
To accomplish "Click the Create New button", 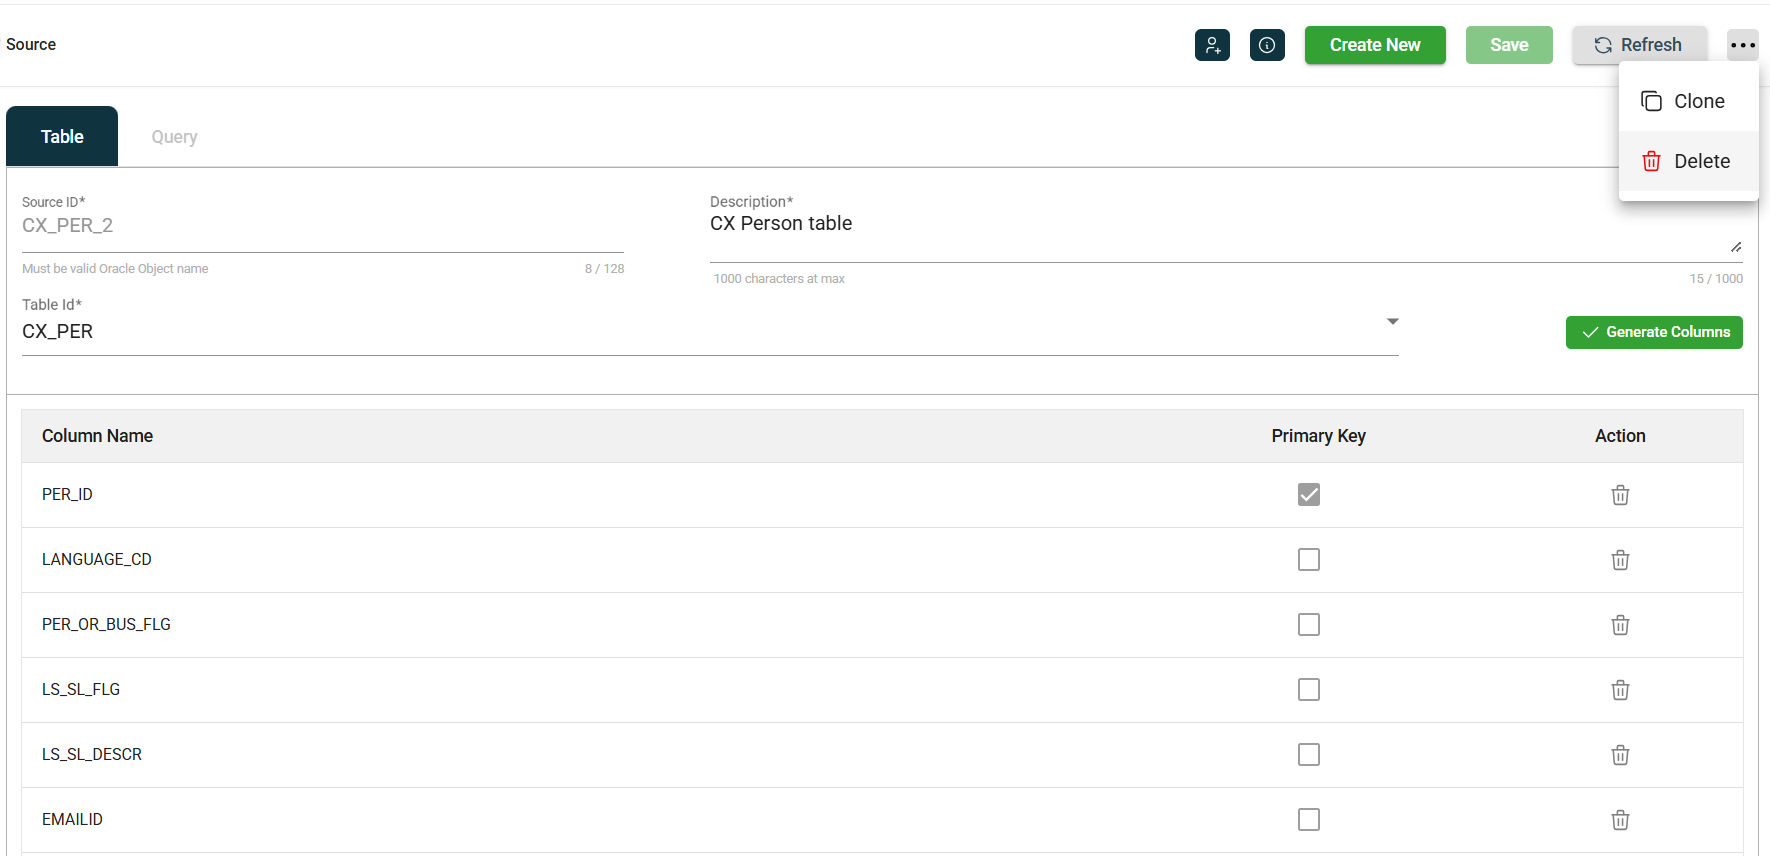I will [x=1374, y=45].
